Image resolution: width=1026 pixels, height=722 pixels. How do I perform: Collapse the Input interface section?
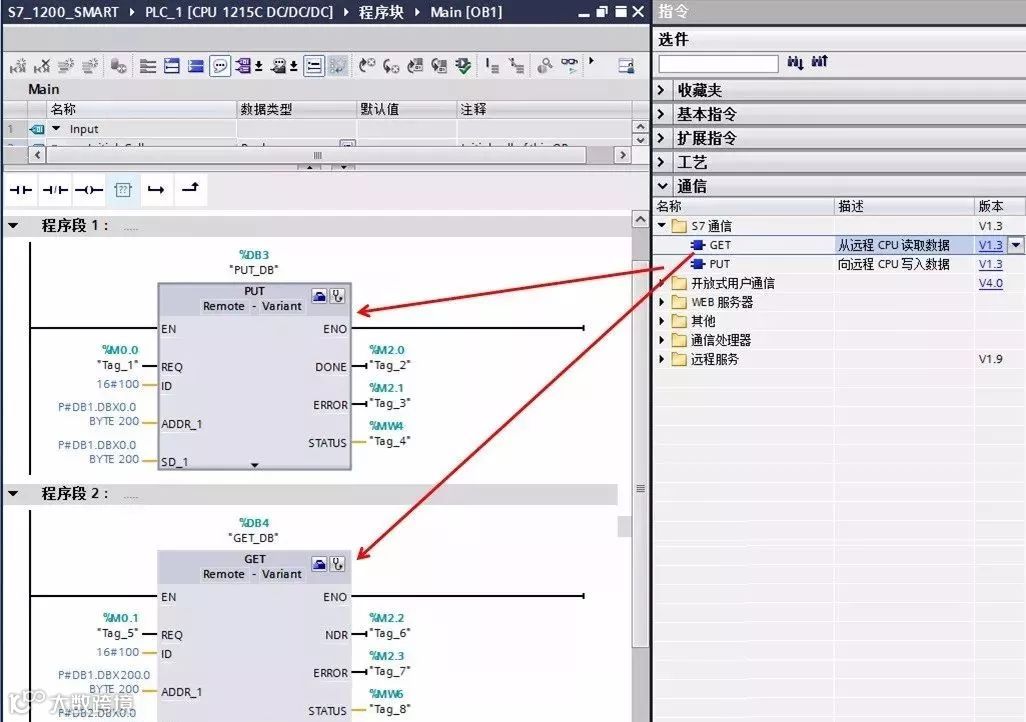pyautogui.click(x=56, y=129)
